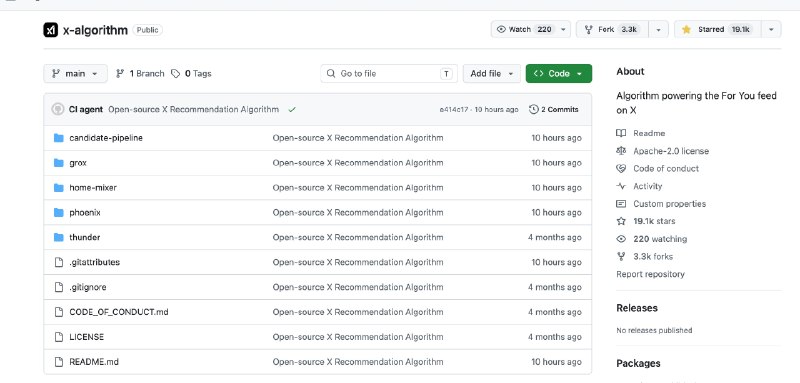Screen dimensions: 800x383
Task: View the 0 Tags link
Action: pyautogui.click(x=191, y=73)
